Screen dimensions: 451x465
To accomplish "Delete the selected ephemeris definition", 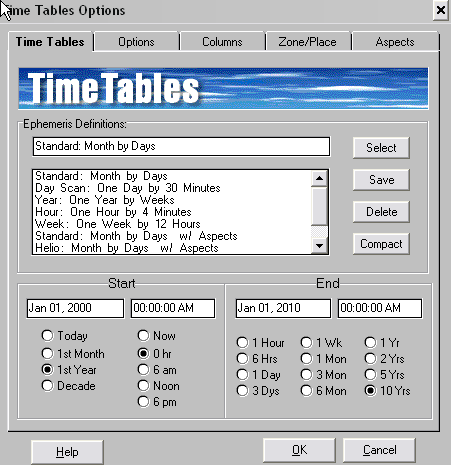I will 381,212.
